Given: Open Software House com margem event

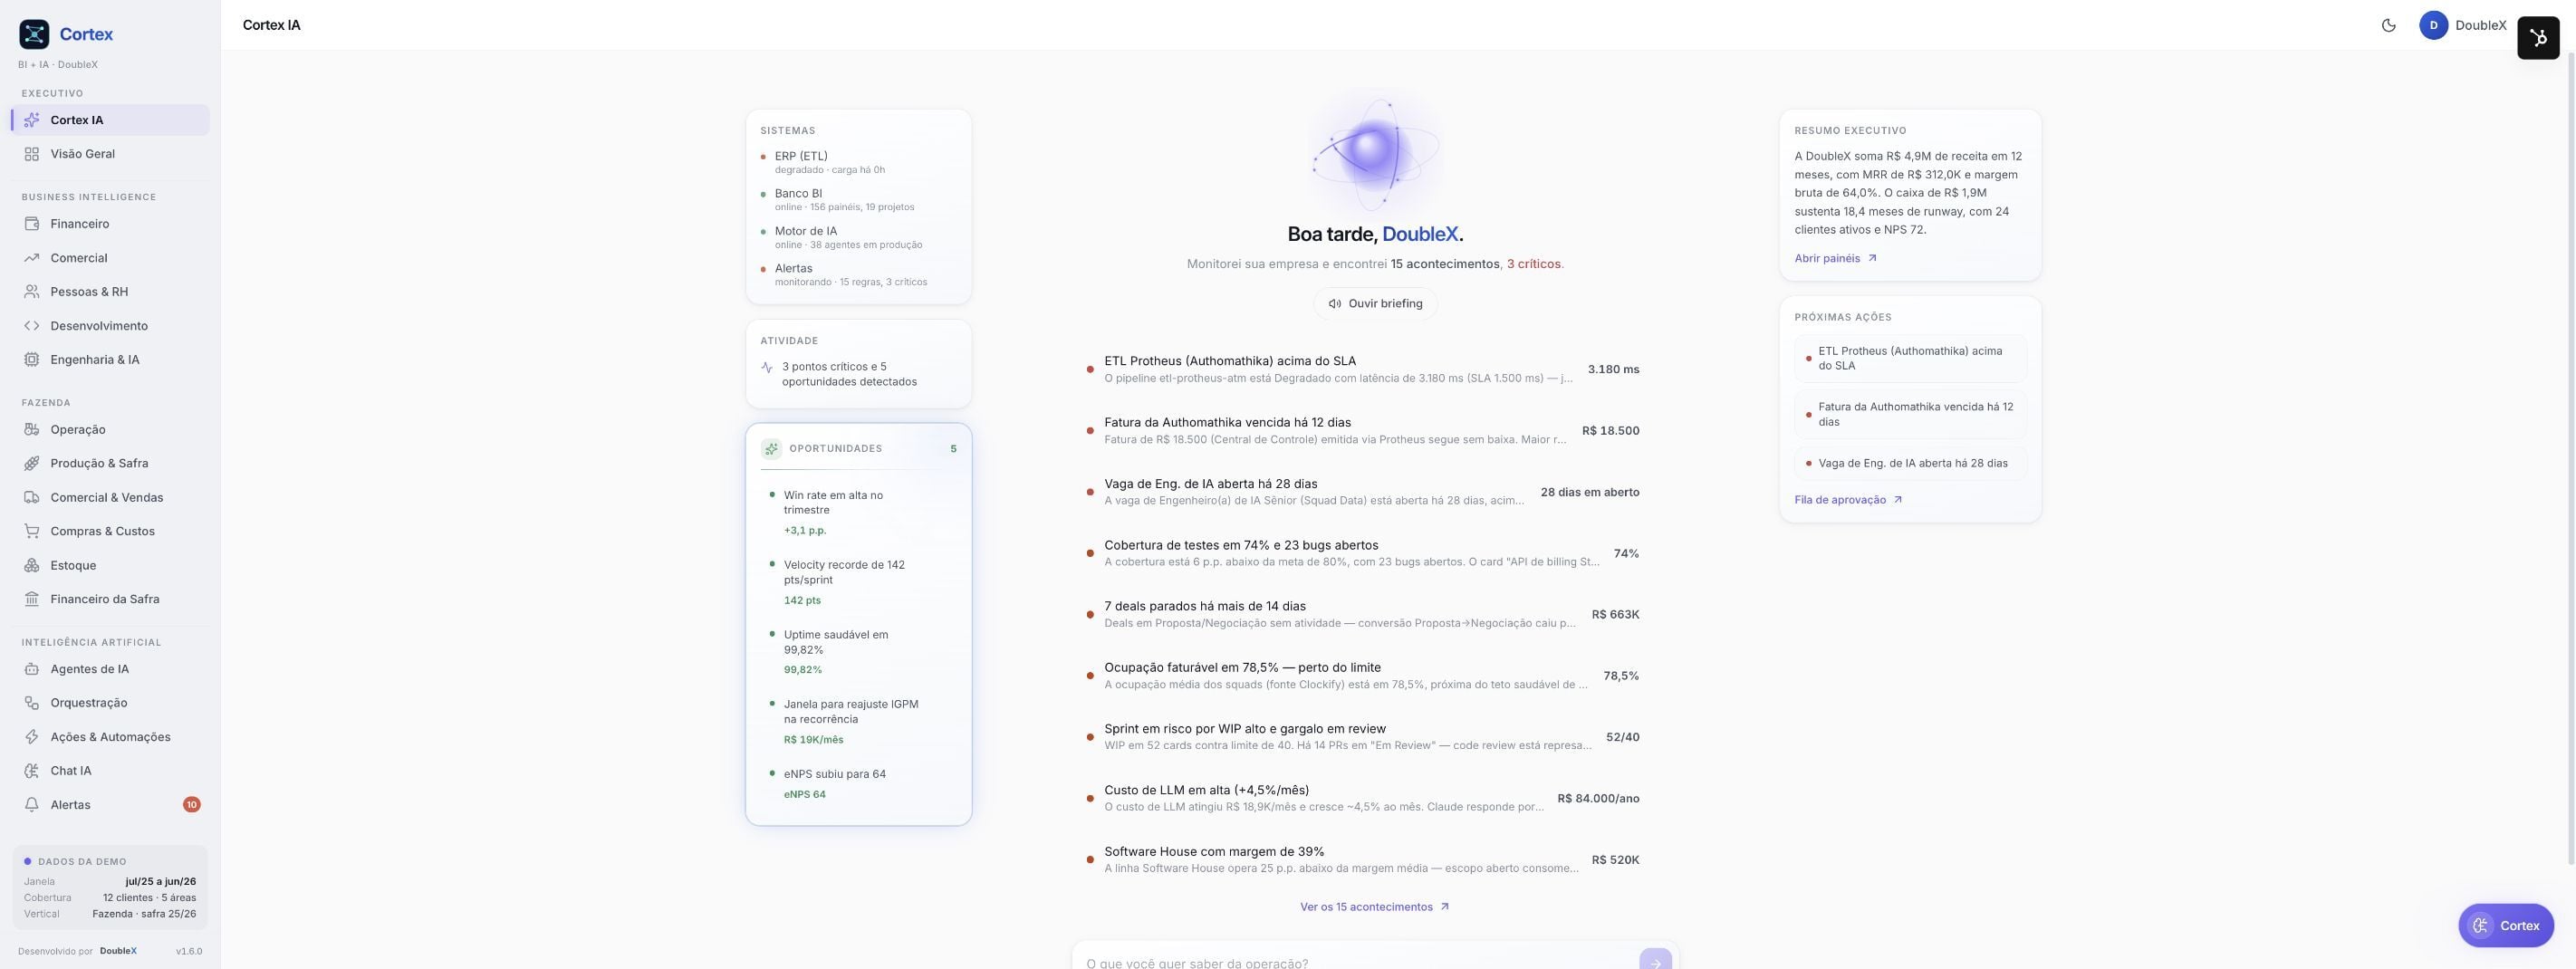Looking at the screenshot, I should click(1363, 861).
